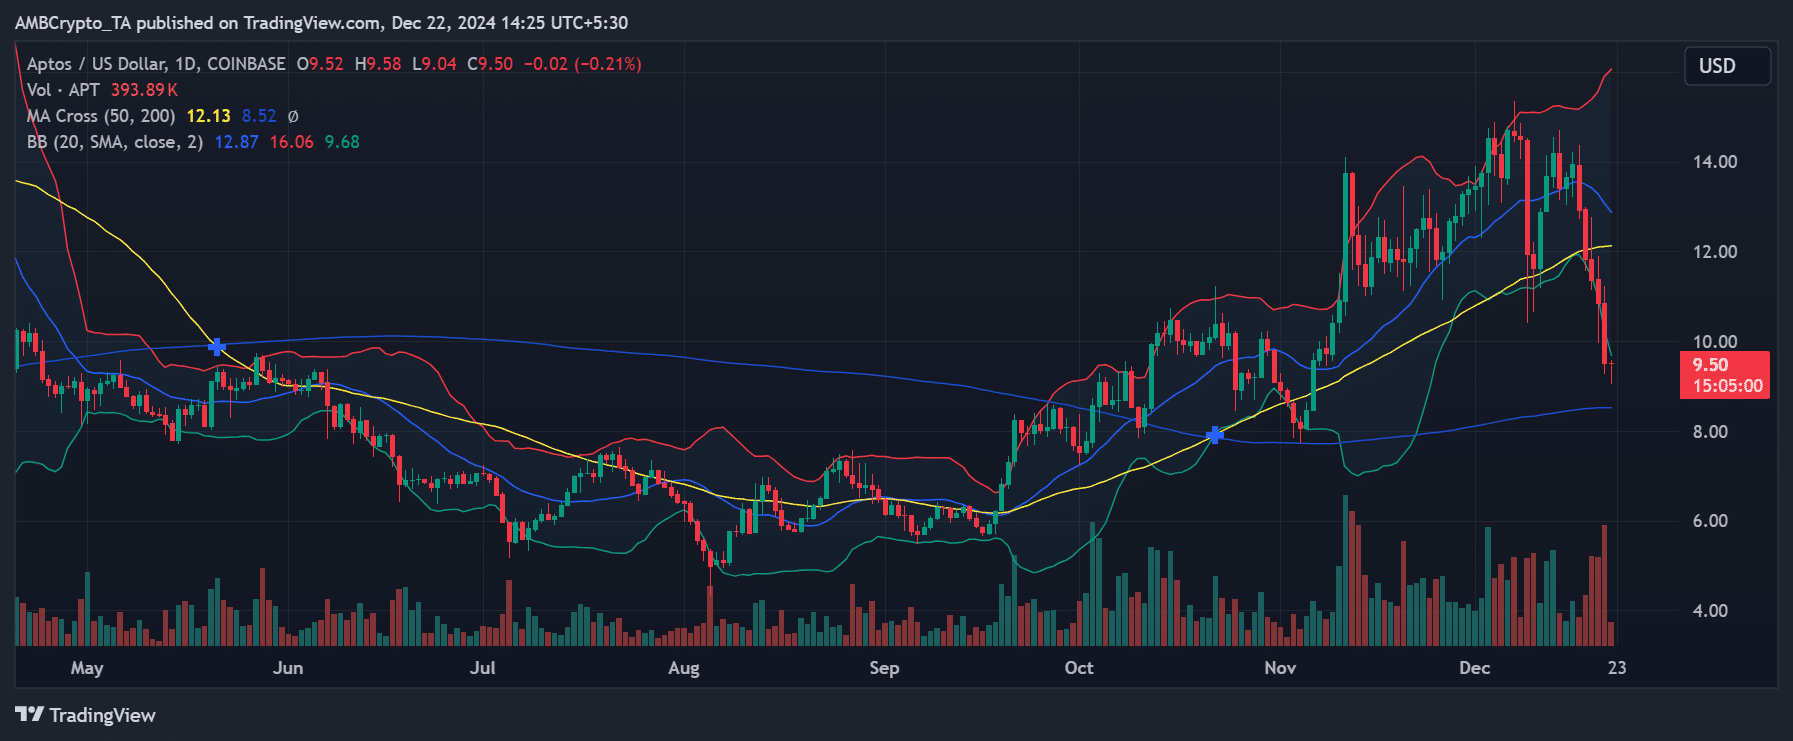Click the high price value H9.58

point(378,64)
